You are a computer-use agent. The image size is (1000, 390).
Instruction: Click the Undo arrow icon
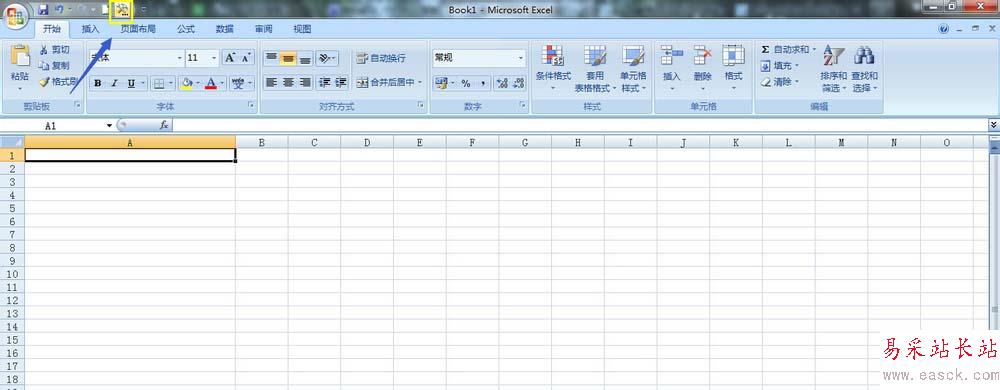point(59,10)
